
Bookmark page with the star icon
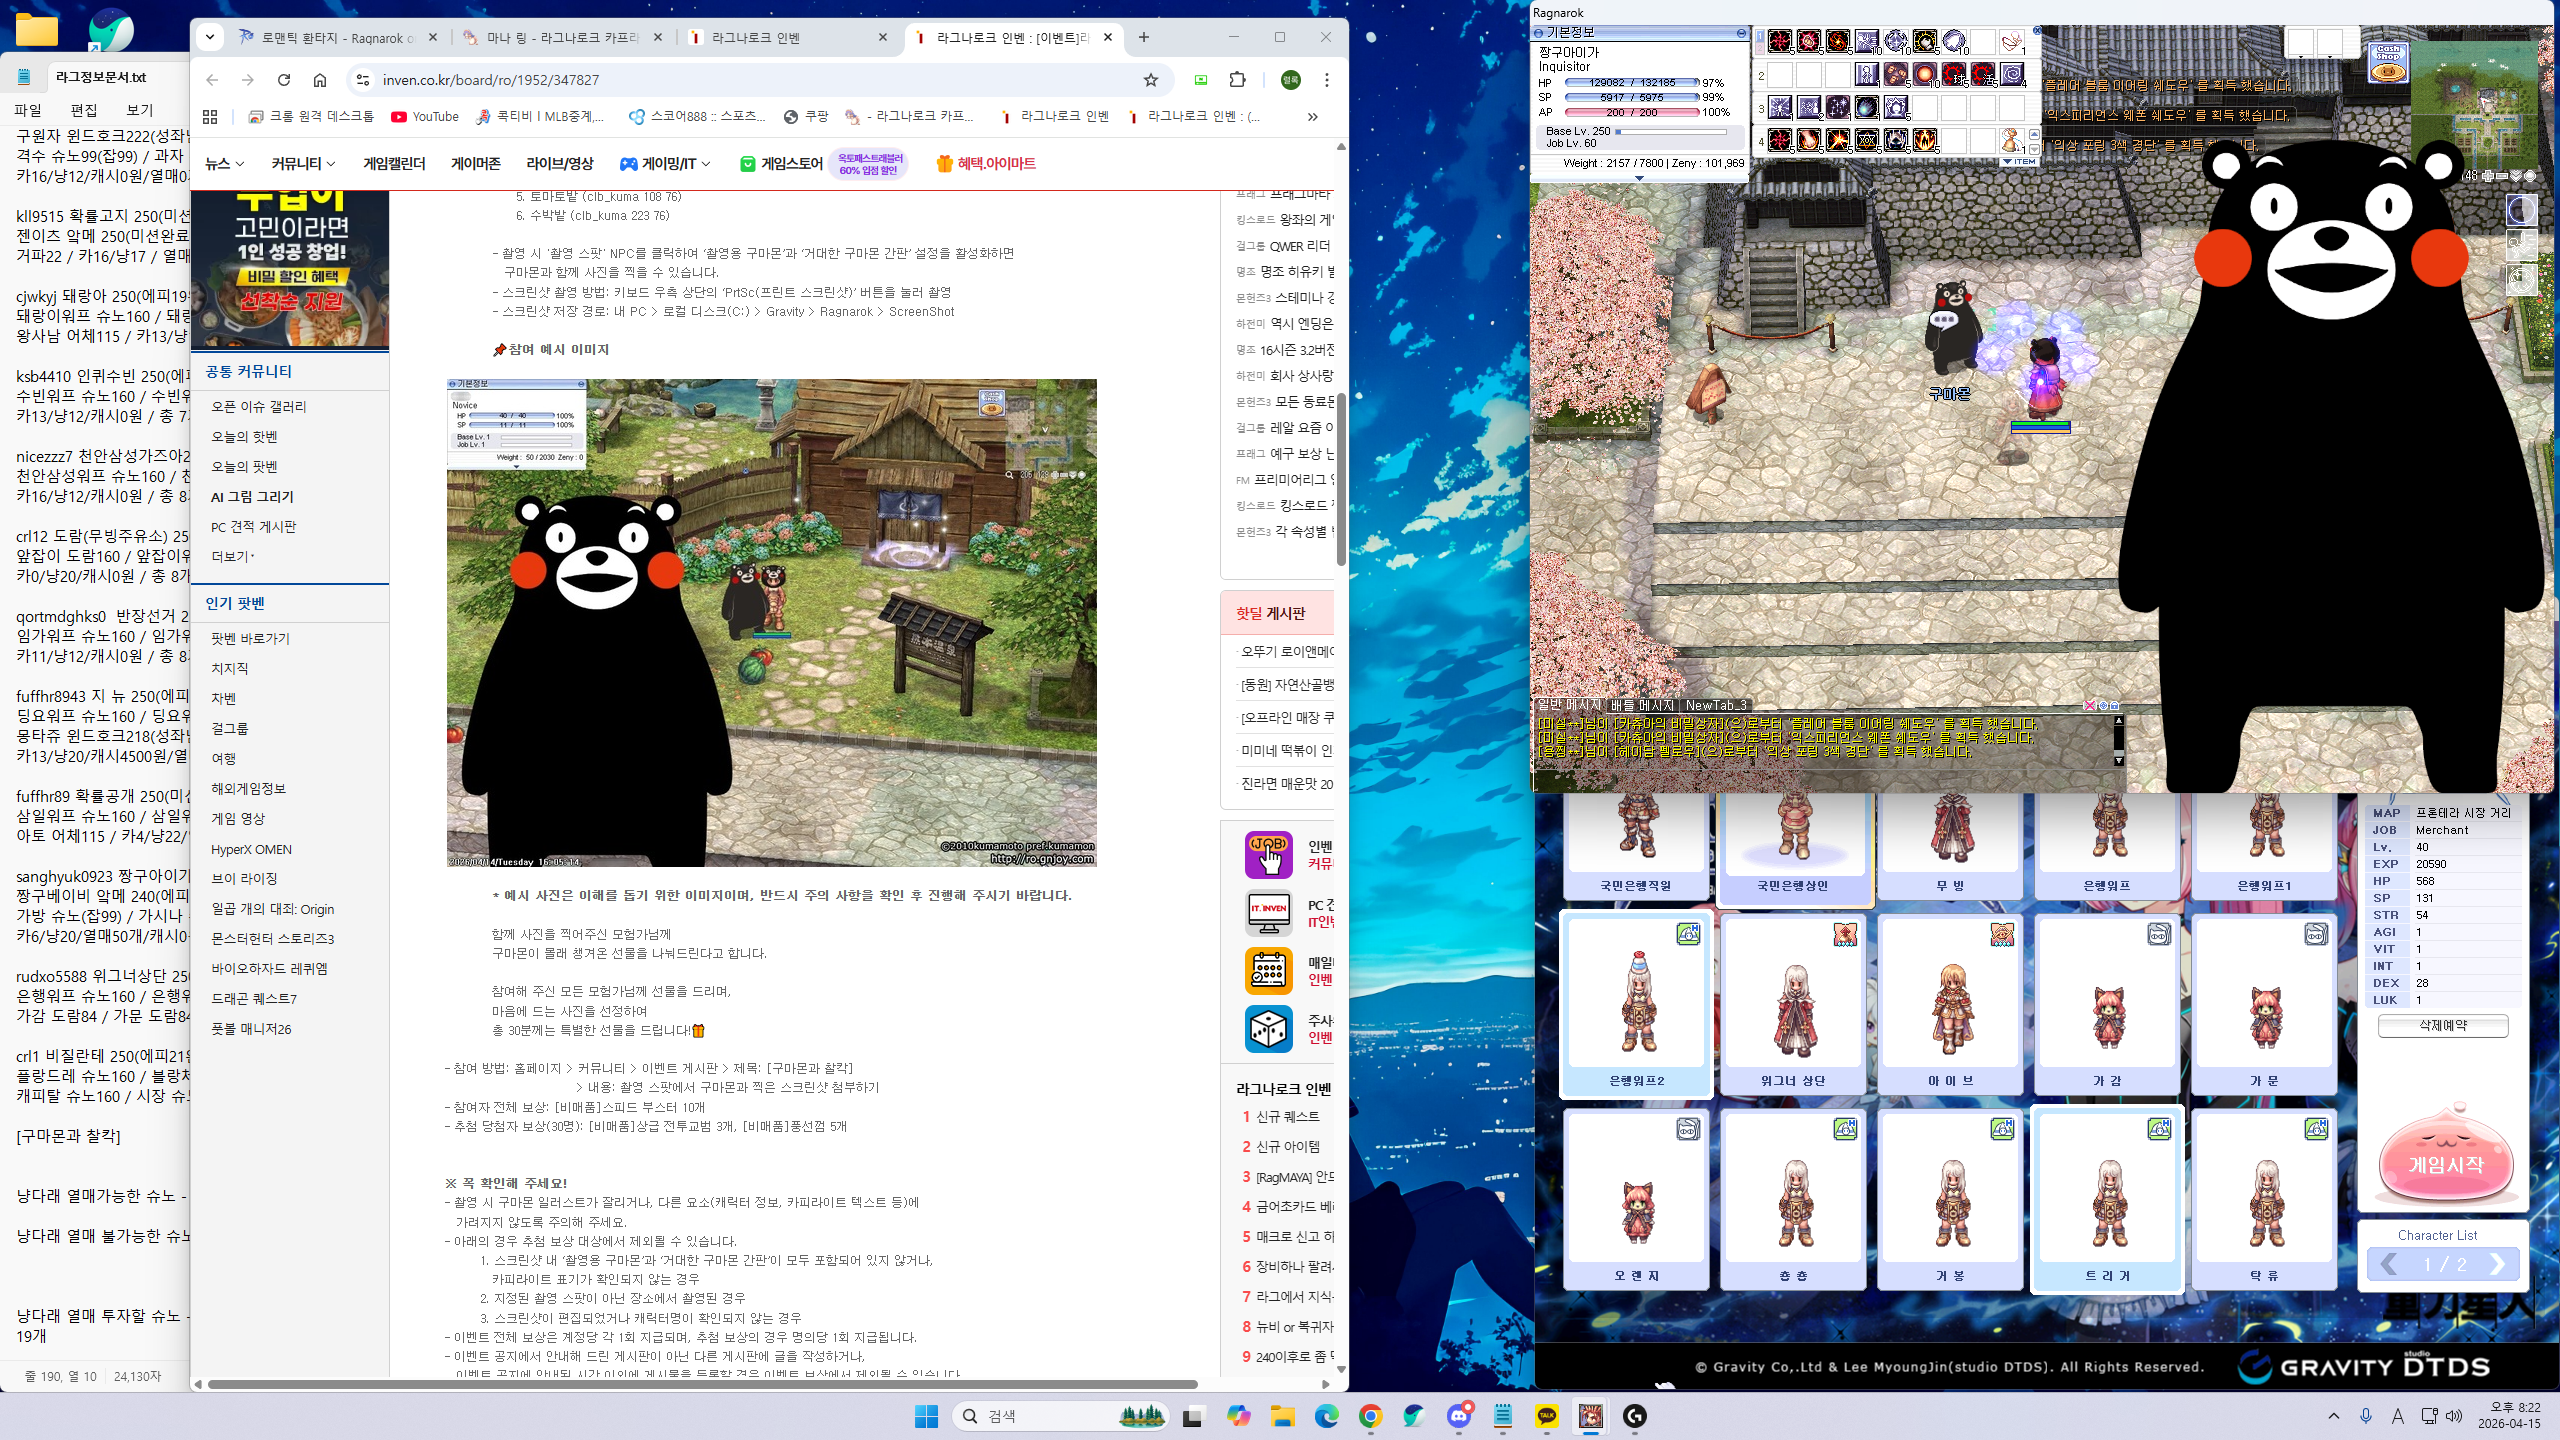(1151, 80)
